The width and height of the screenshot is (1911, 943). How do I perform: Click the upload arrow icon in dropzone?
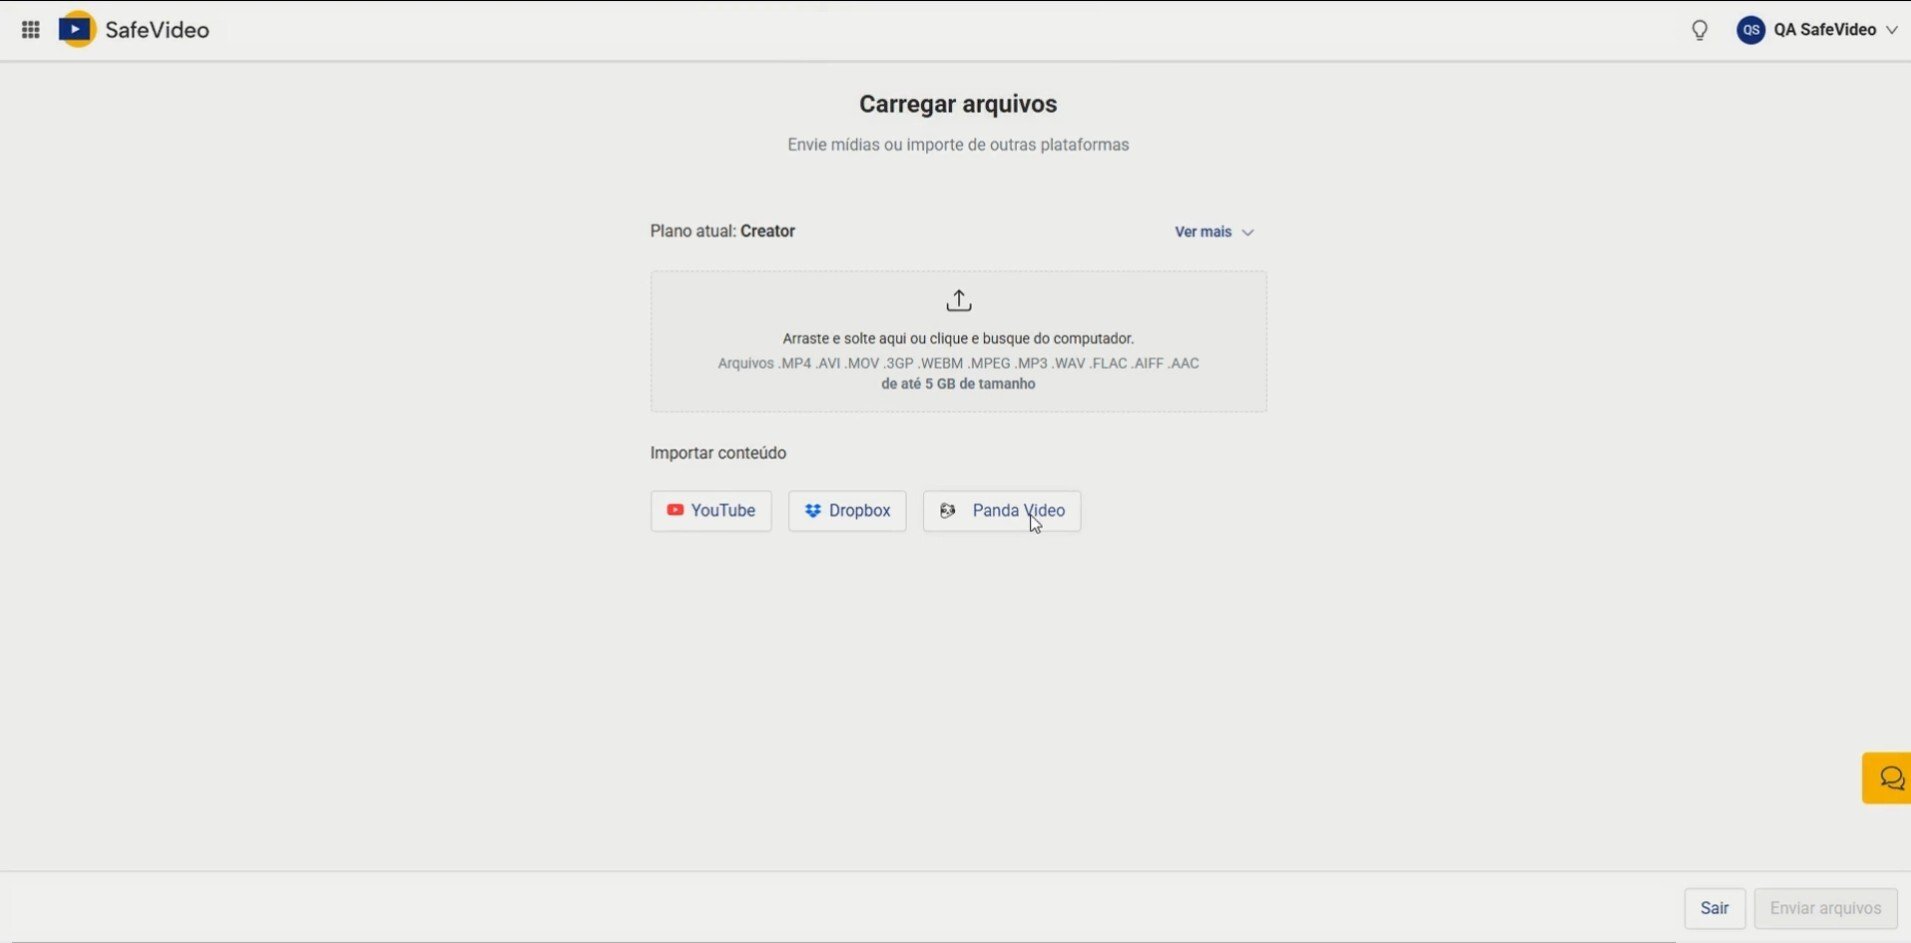[958, 300]
